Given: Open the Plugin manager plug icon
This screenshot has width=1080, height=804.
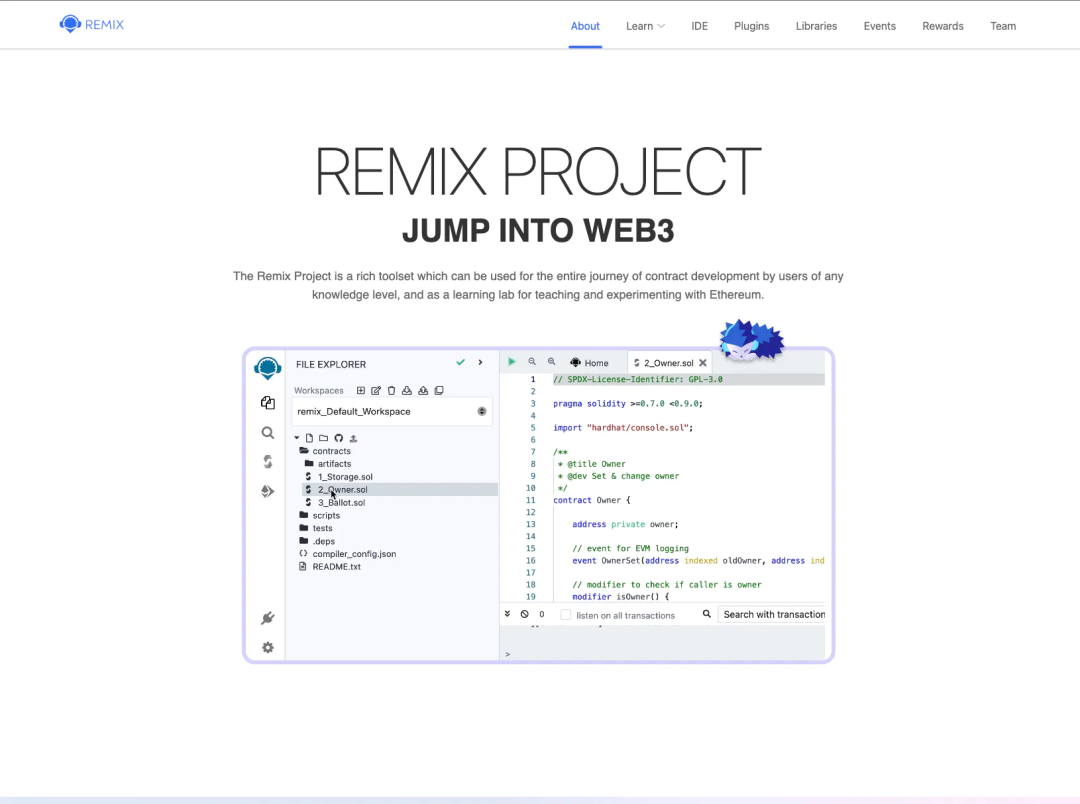Looking at the screenshot, I should click(x=267, y=618).
